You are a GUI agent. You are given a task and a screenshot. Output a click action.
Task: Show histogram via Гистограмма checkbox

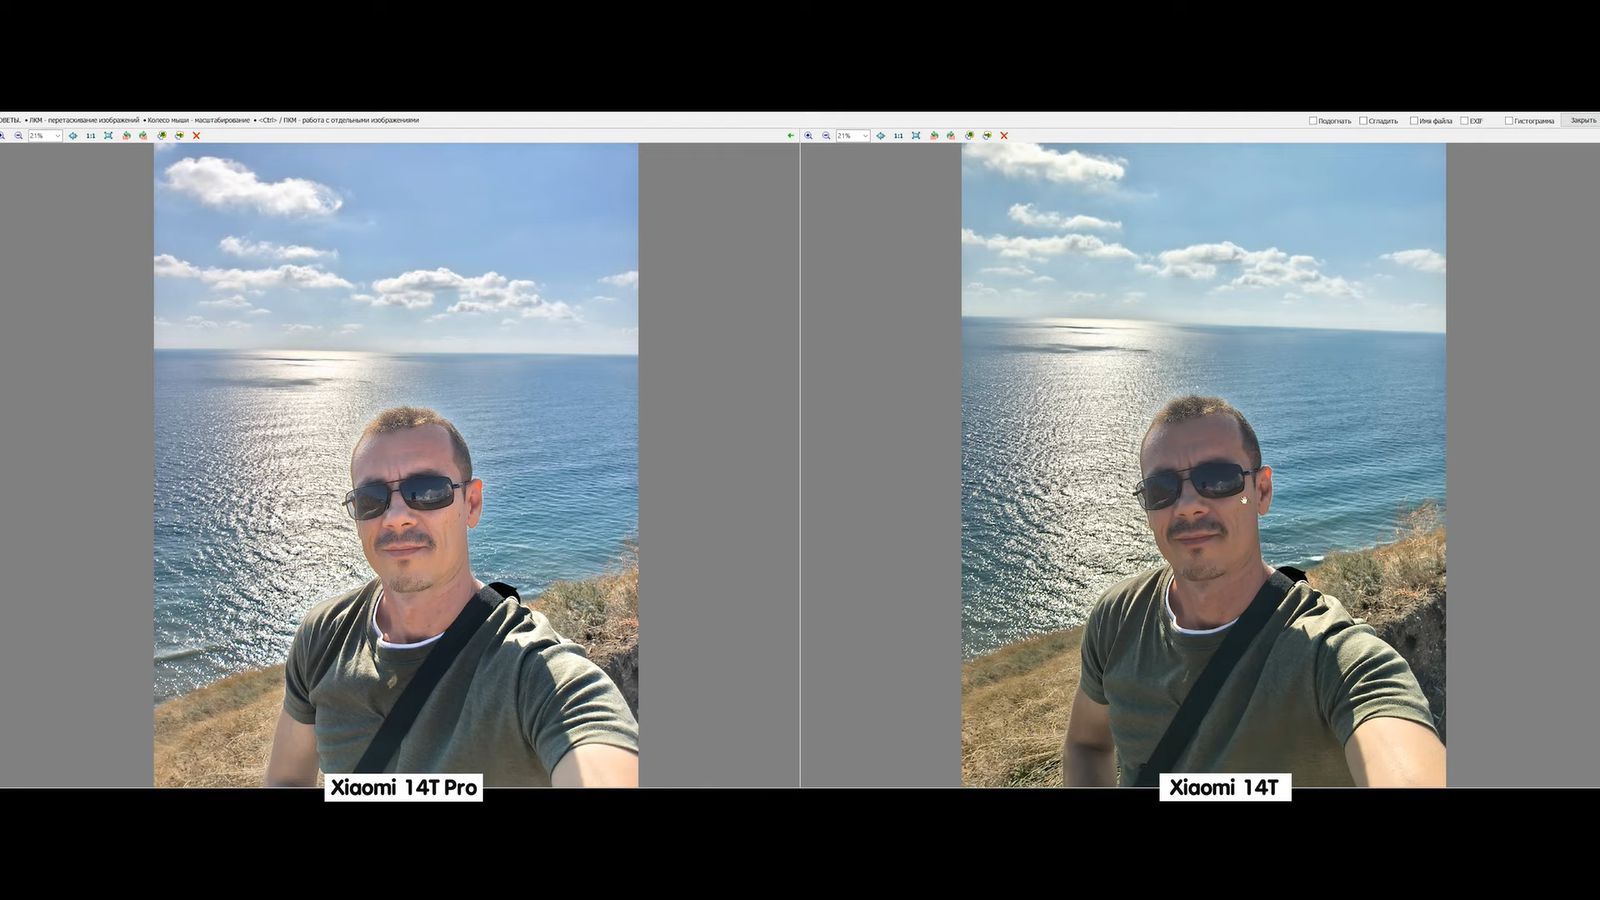(1509, 121)
